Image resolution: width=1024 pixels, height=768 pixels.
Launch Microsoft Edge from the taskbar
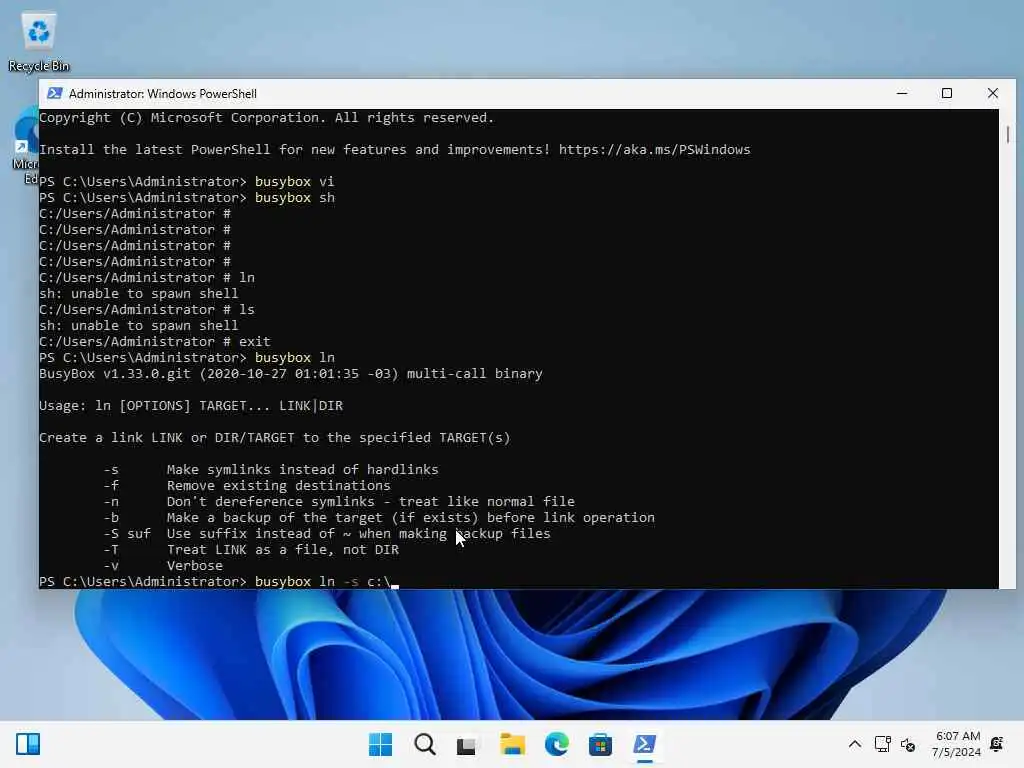click(556, 744)
